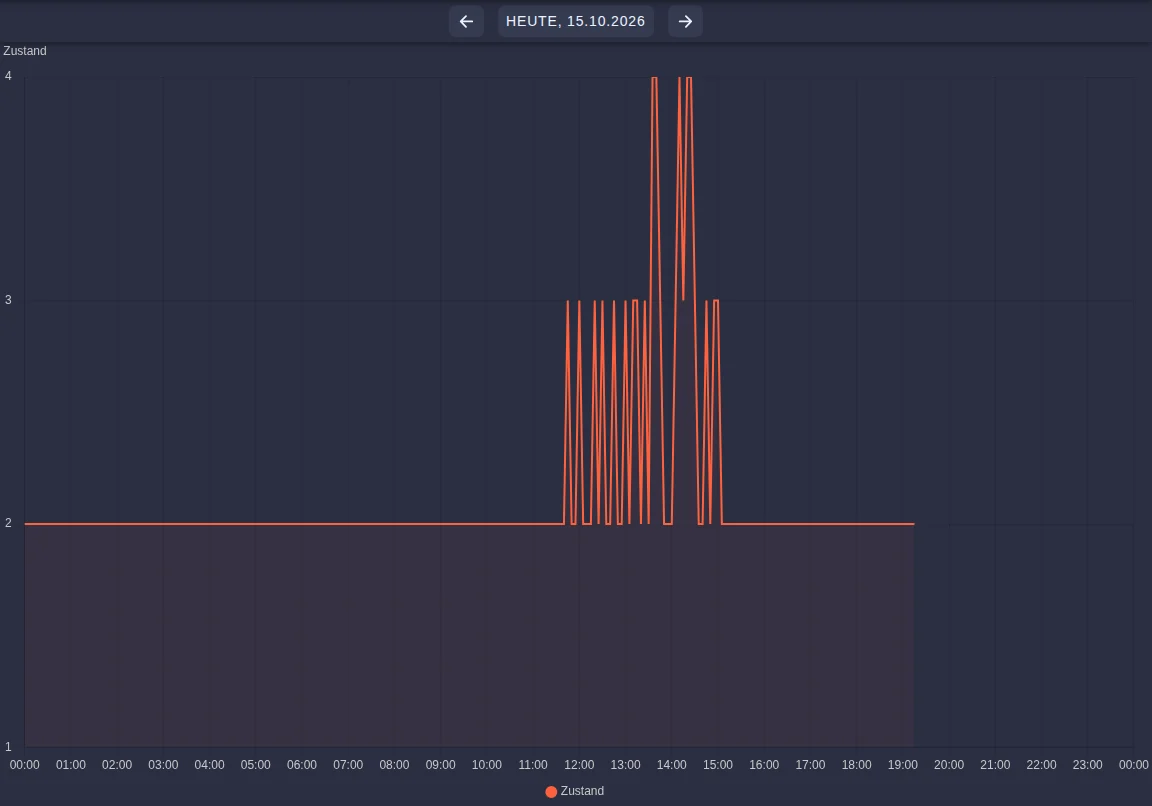1152x806 pixels.
Task: Go to the next day with the right arrow
Action: [685, 21]
